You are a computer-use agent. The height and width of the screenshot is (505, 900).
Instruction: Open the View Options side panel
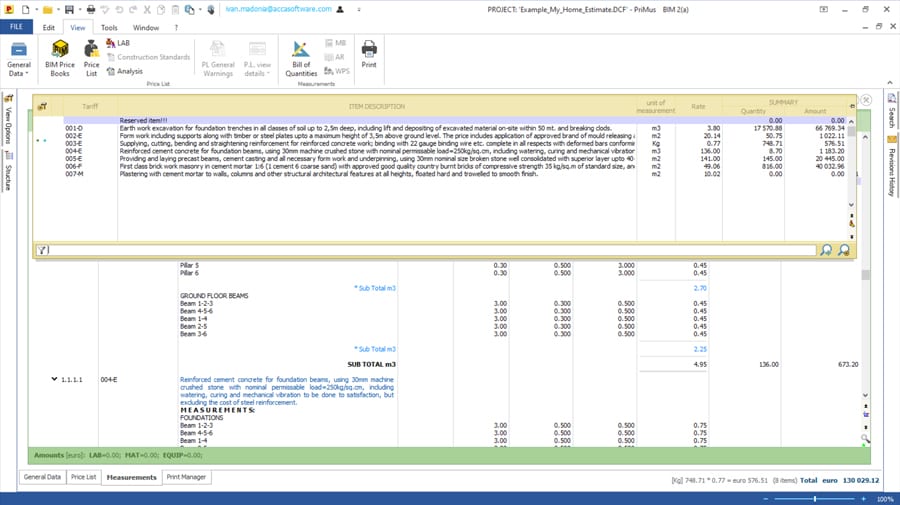[8, 118]
